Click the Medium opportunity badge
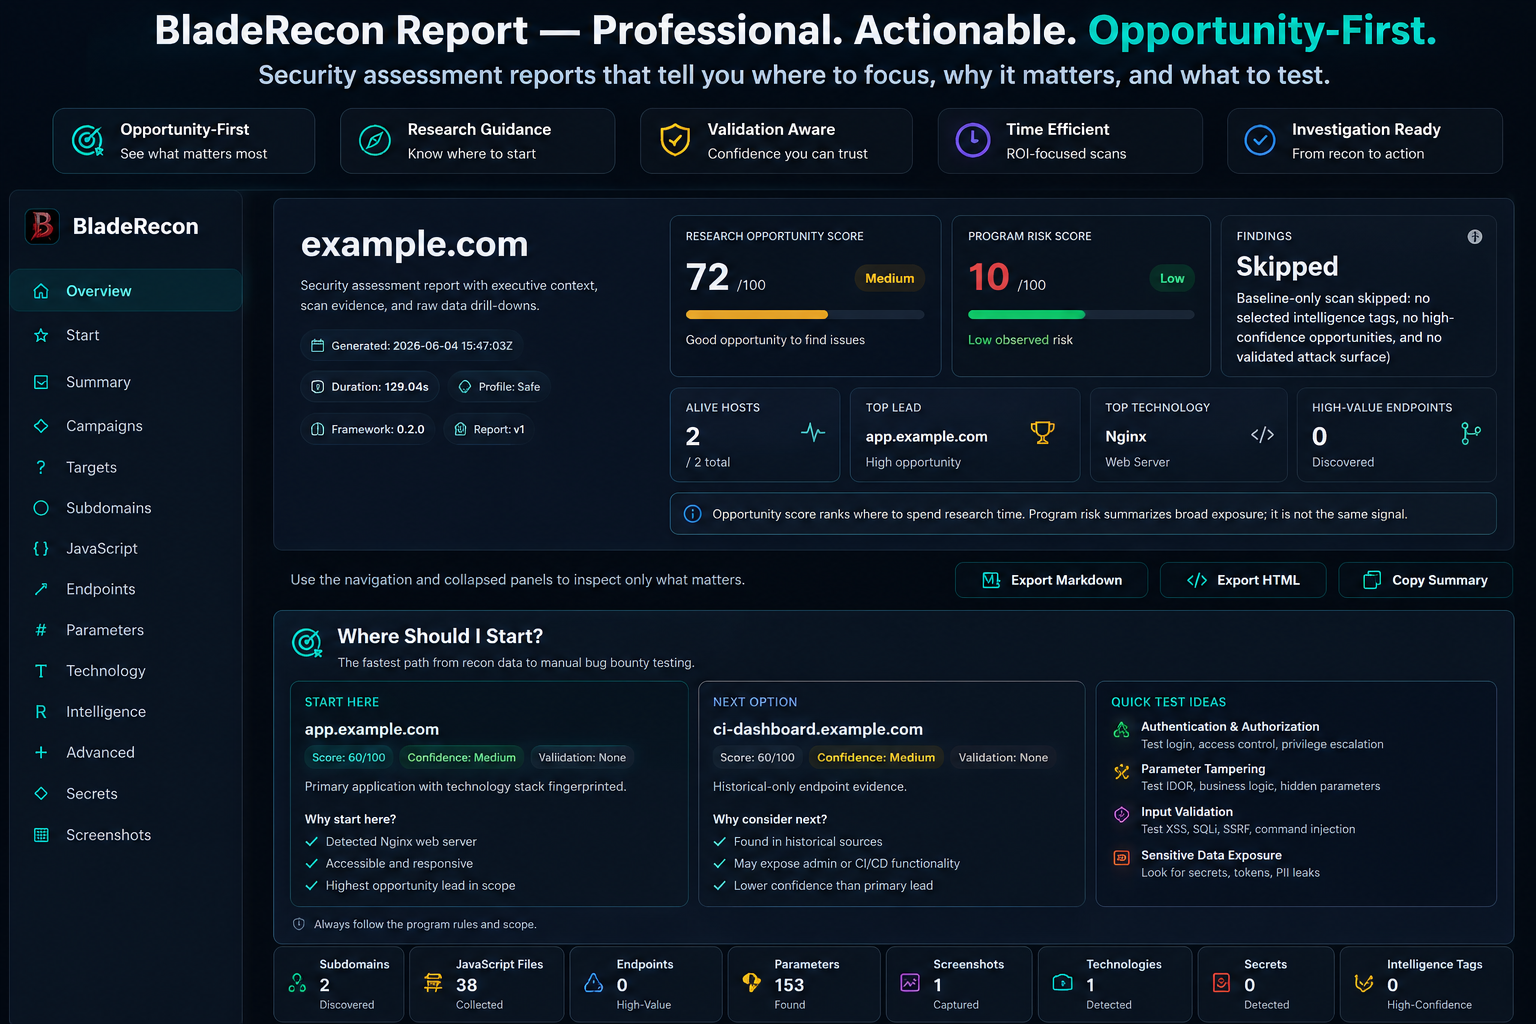Image resolution: width=1536 pixels, height=1024 pixels. coord(890,279)
